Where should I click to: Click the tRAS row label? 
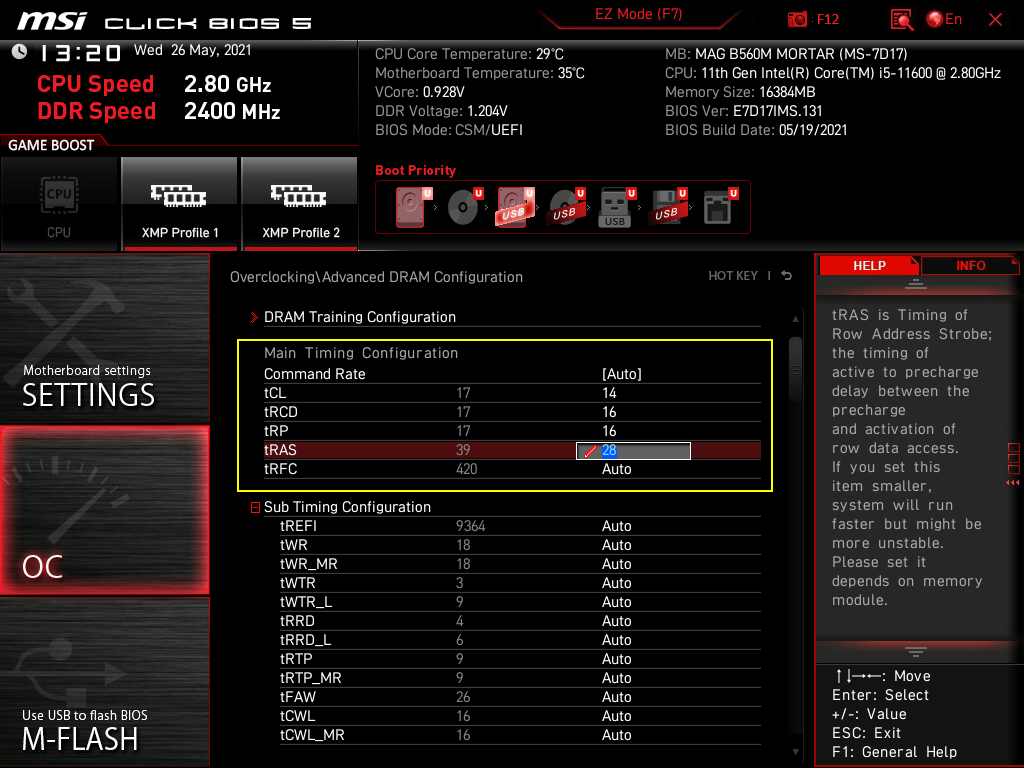pos(280,450)
